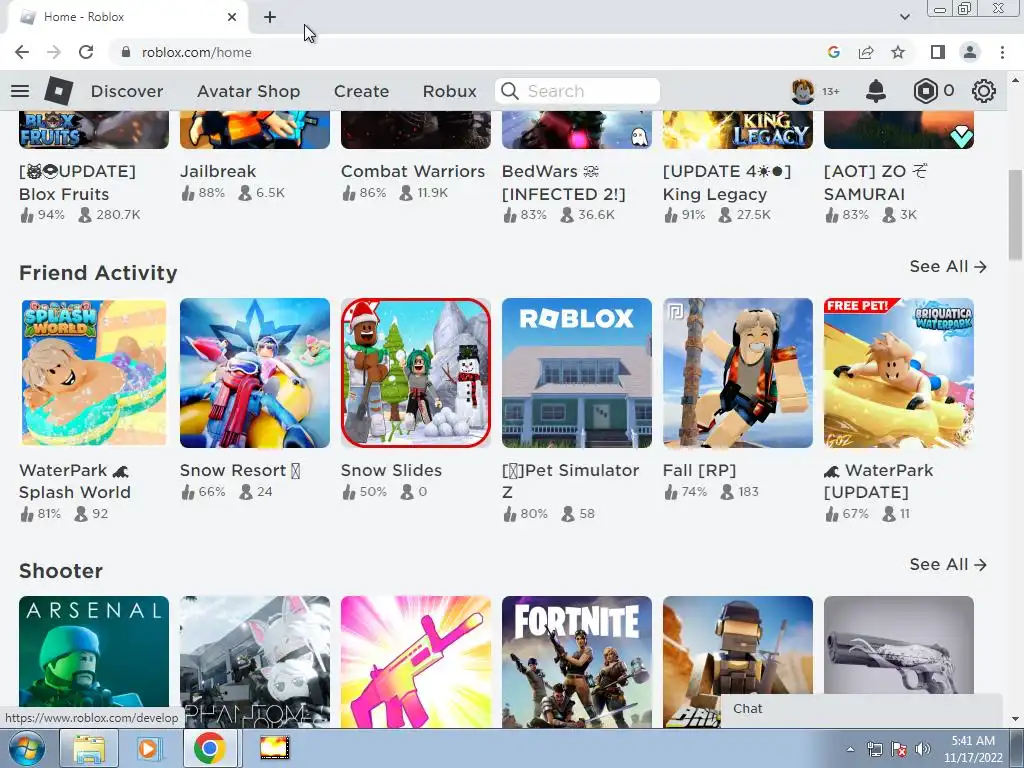Open the grey pistol shooter thumbnail

click(x=899, y=645)
